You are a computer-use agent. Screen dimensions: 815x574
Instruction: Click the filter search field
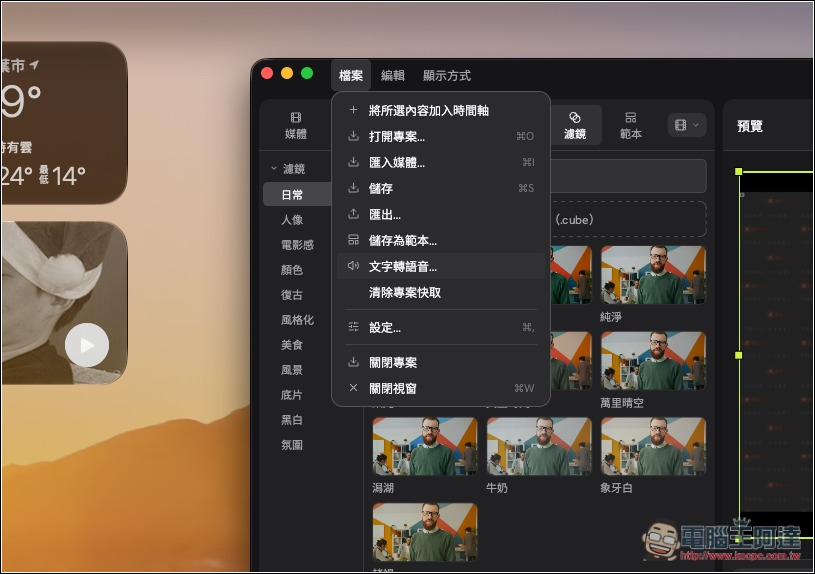[x=628, y=176]
